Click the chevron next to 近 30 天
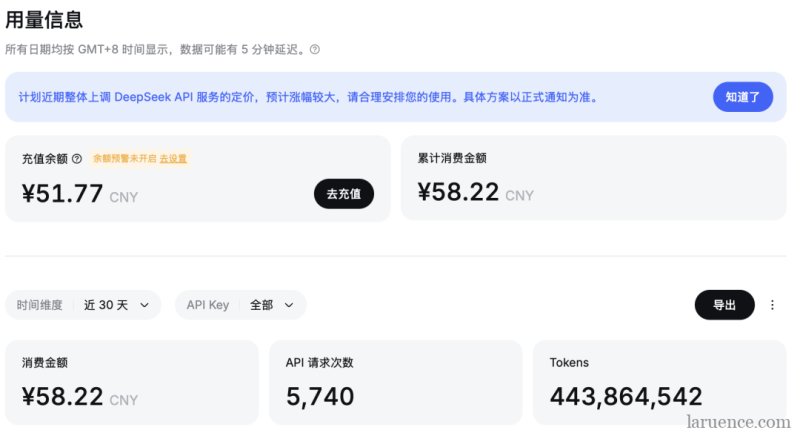The image size is (800, 436). coord(144,305)
